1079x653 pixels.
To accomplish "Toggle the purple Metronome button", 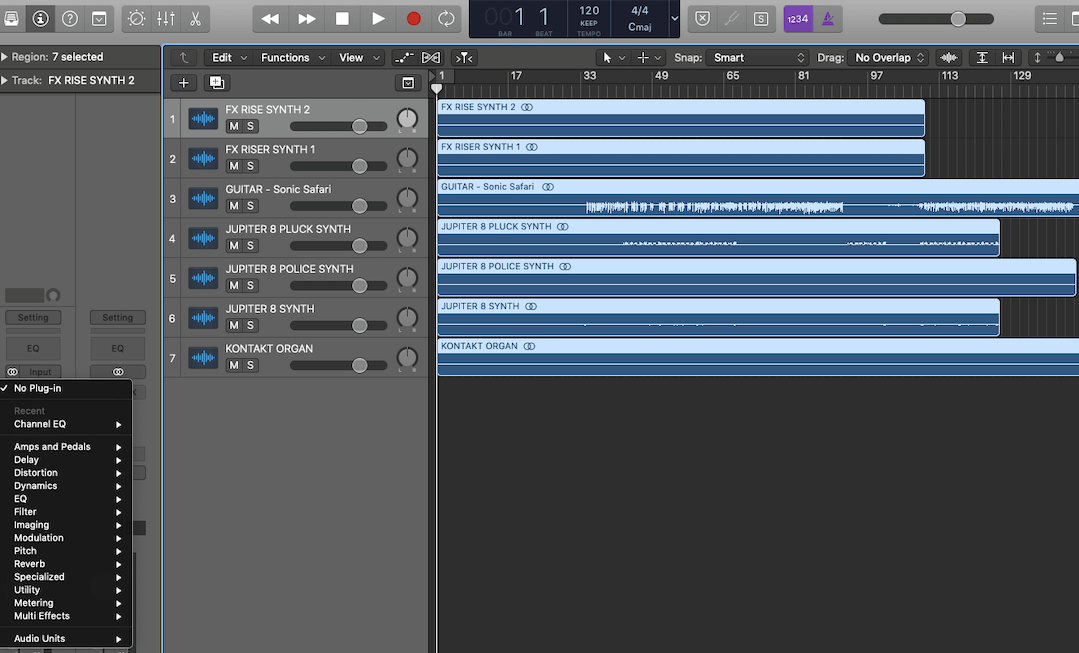I will tap(828, 19).
